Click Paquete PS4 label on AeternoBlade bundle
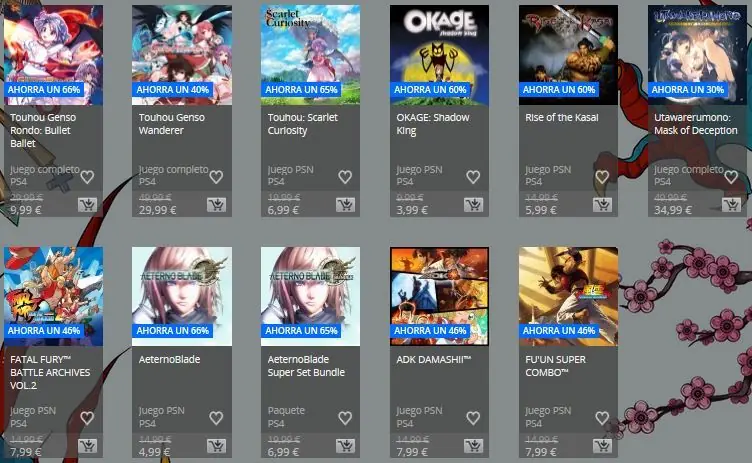This screenshot has width=752, height=463. [286, 417]
